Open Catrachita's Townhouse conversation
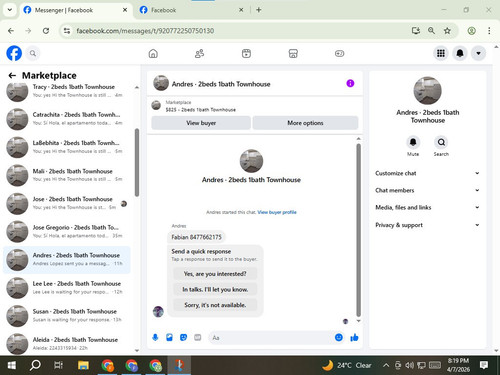The image size is (500, 375). click(67, 119)
